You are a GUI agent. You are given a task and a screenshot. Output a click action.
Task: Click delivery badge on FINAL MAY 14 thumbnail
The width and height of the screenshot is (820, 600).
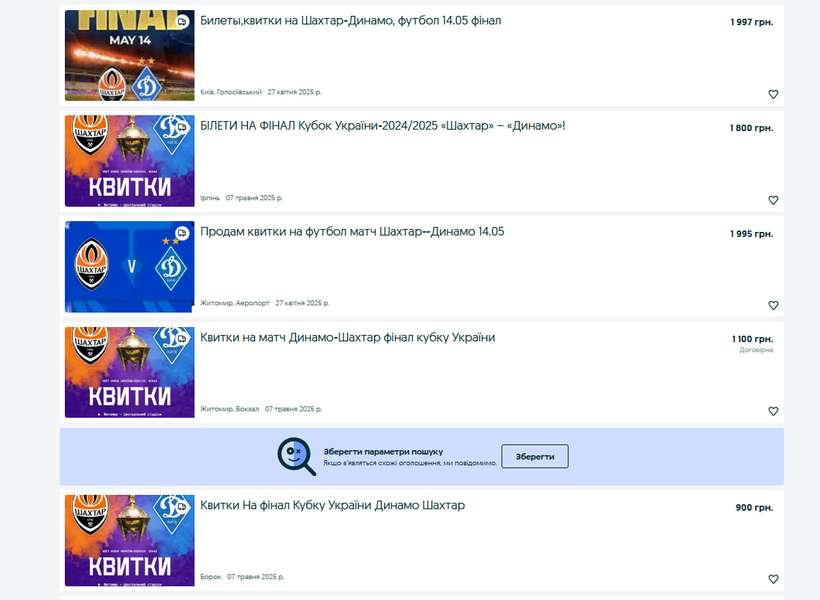182,22
